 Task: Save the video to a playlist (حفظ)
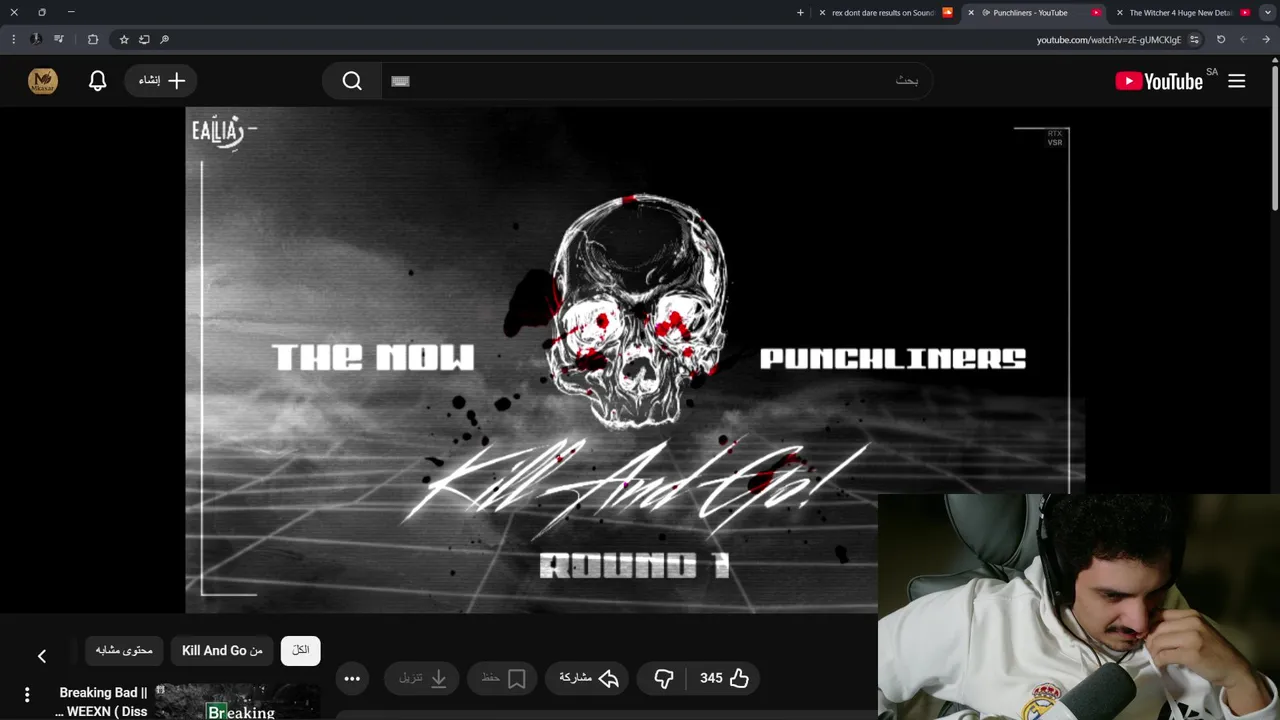tap(503, 678)
